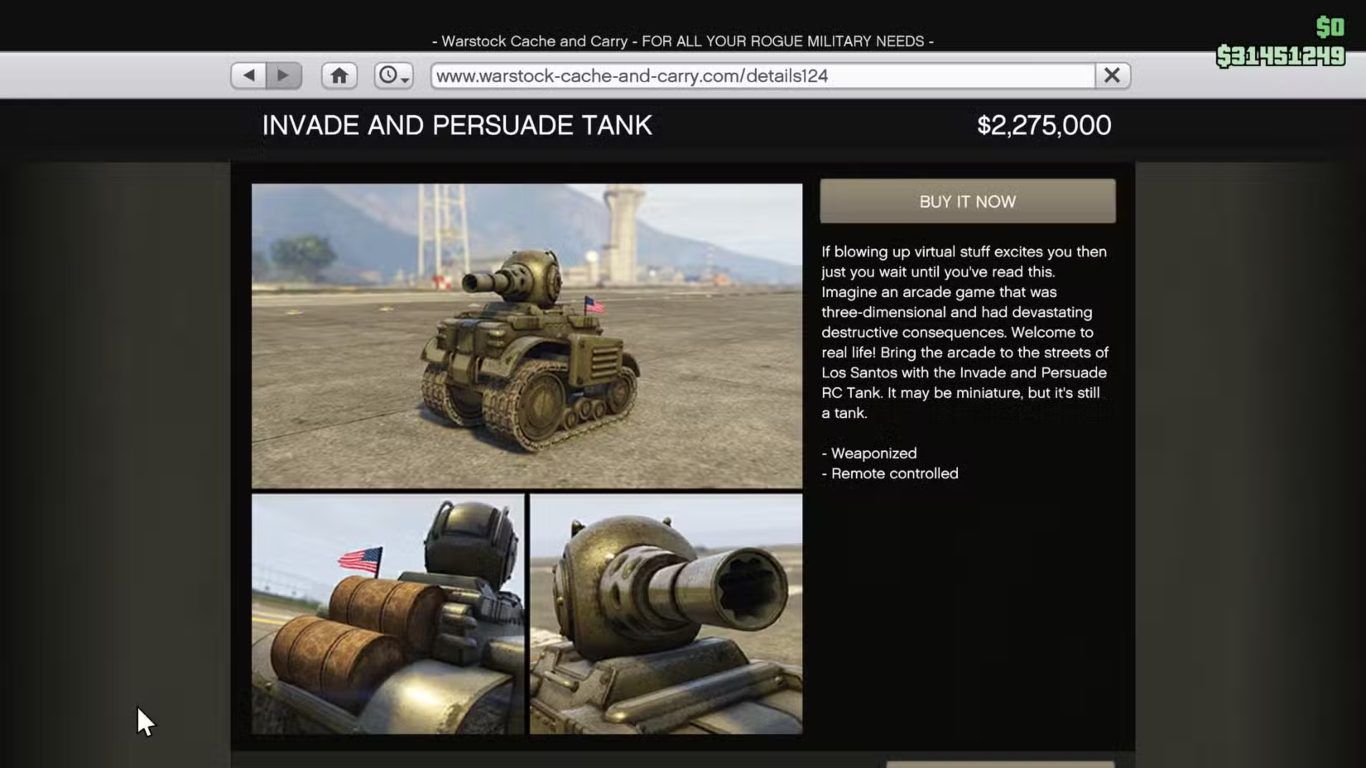Viewport: 1366px width, 768px height.
Task: Click the INVADE AND PERSUADE TANK heading
Action: click(x=457, y=126)
